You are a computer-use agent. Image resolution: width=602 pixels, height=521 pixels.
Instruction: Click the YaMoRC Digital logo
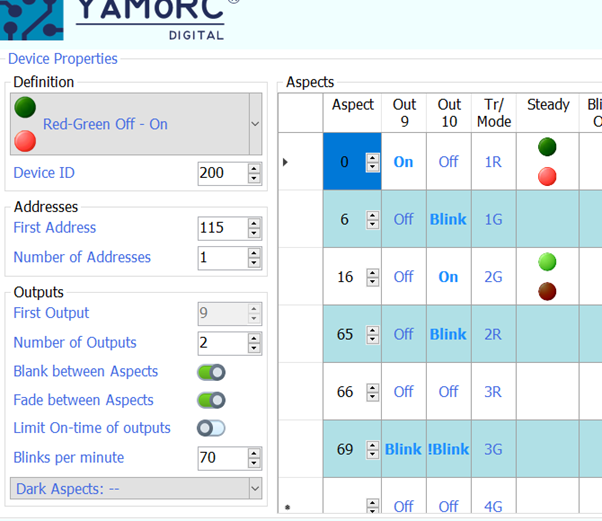coord(119,19)
